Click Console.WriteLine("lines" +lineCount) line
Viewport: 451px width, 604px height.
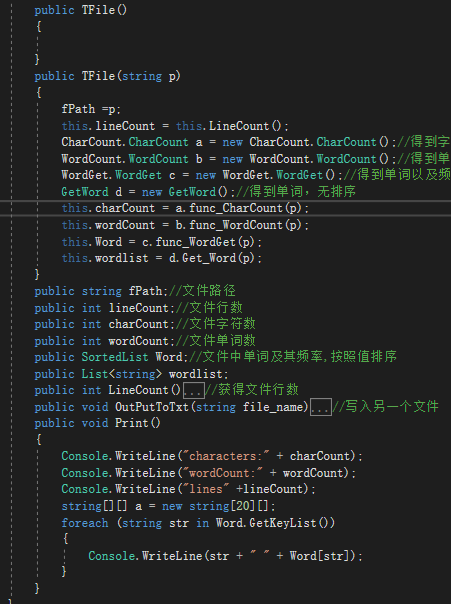[x=188, y=489]
